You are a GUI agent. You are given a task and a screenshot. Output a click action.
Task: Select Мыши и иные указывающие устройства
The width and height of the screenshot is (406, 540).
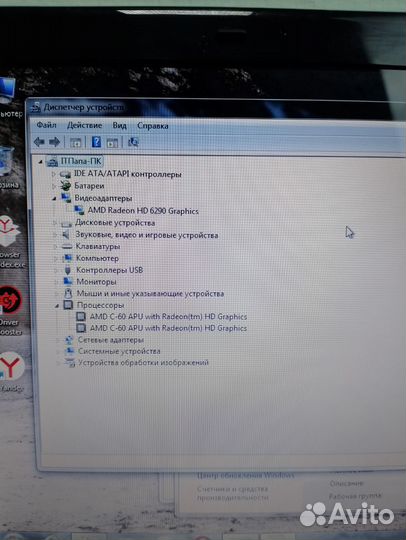(x=150, y=294)
